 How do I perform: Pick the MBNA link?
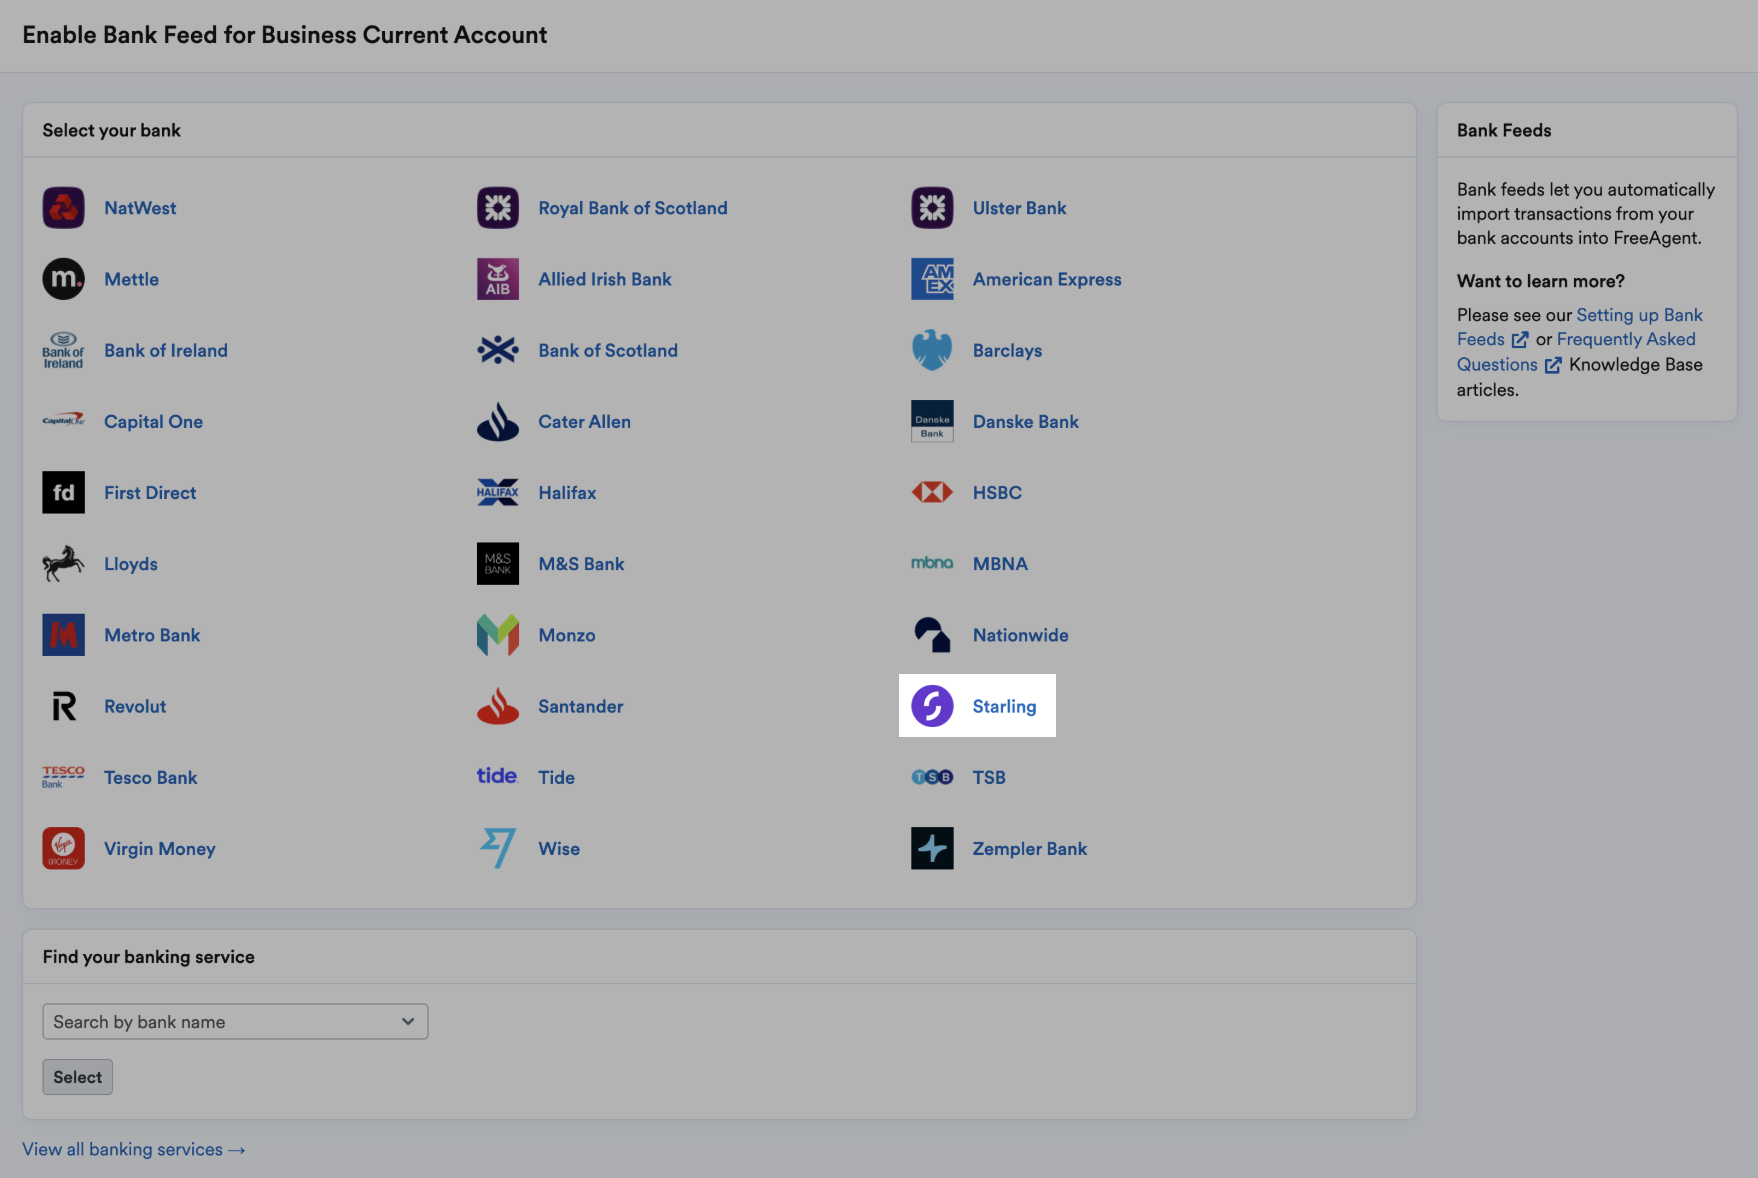click(1000, 563)
